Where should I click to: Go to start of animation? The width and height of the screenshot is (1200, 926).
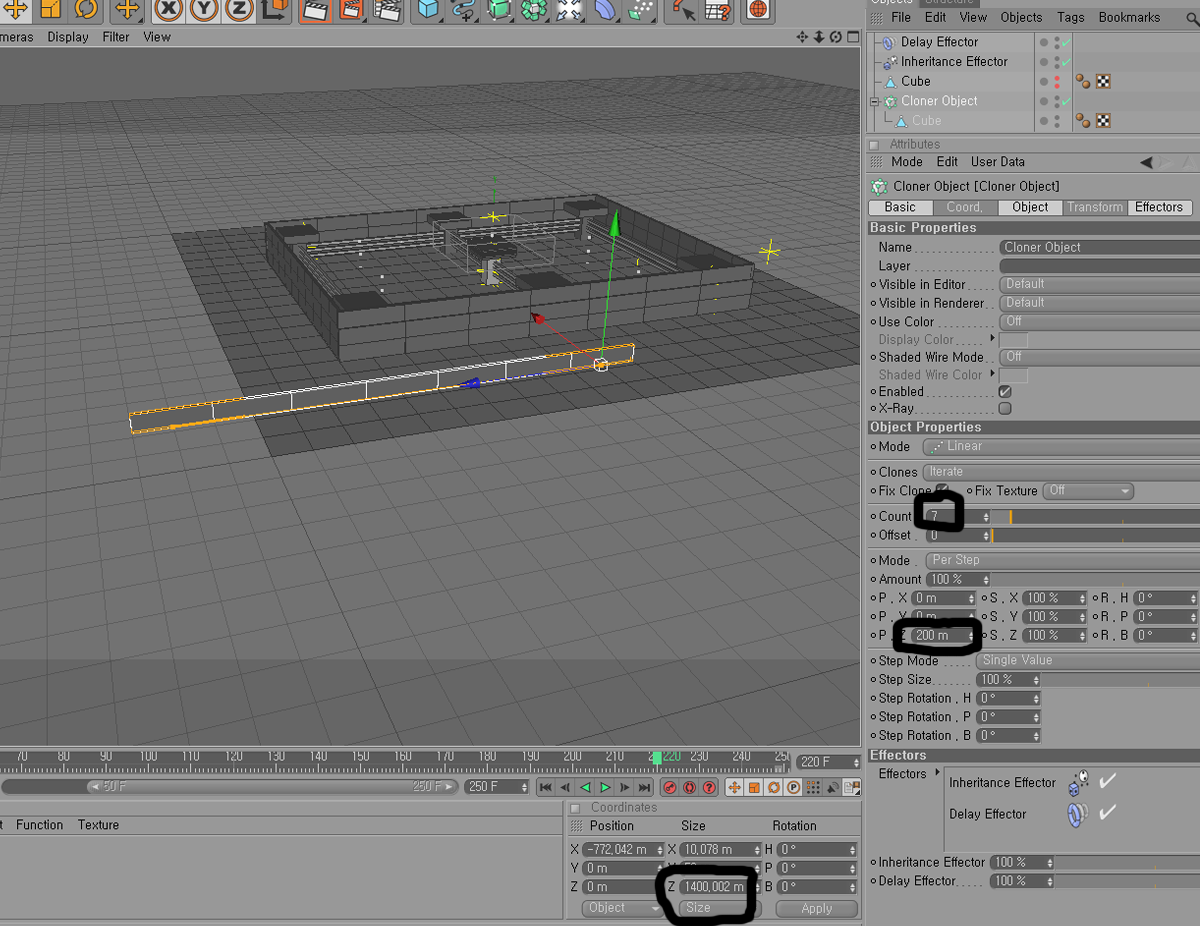(546, 788)
